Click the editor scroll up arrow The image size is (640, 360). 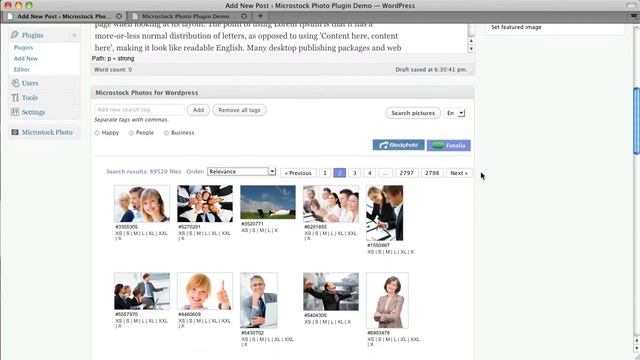471,41
